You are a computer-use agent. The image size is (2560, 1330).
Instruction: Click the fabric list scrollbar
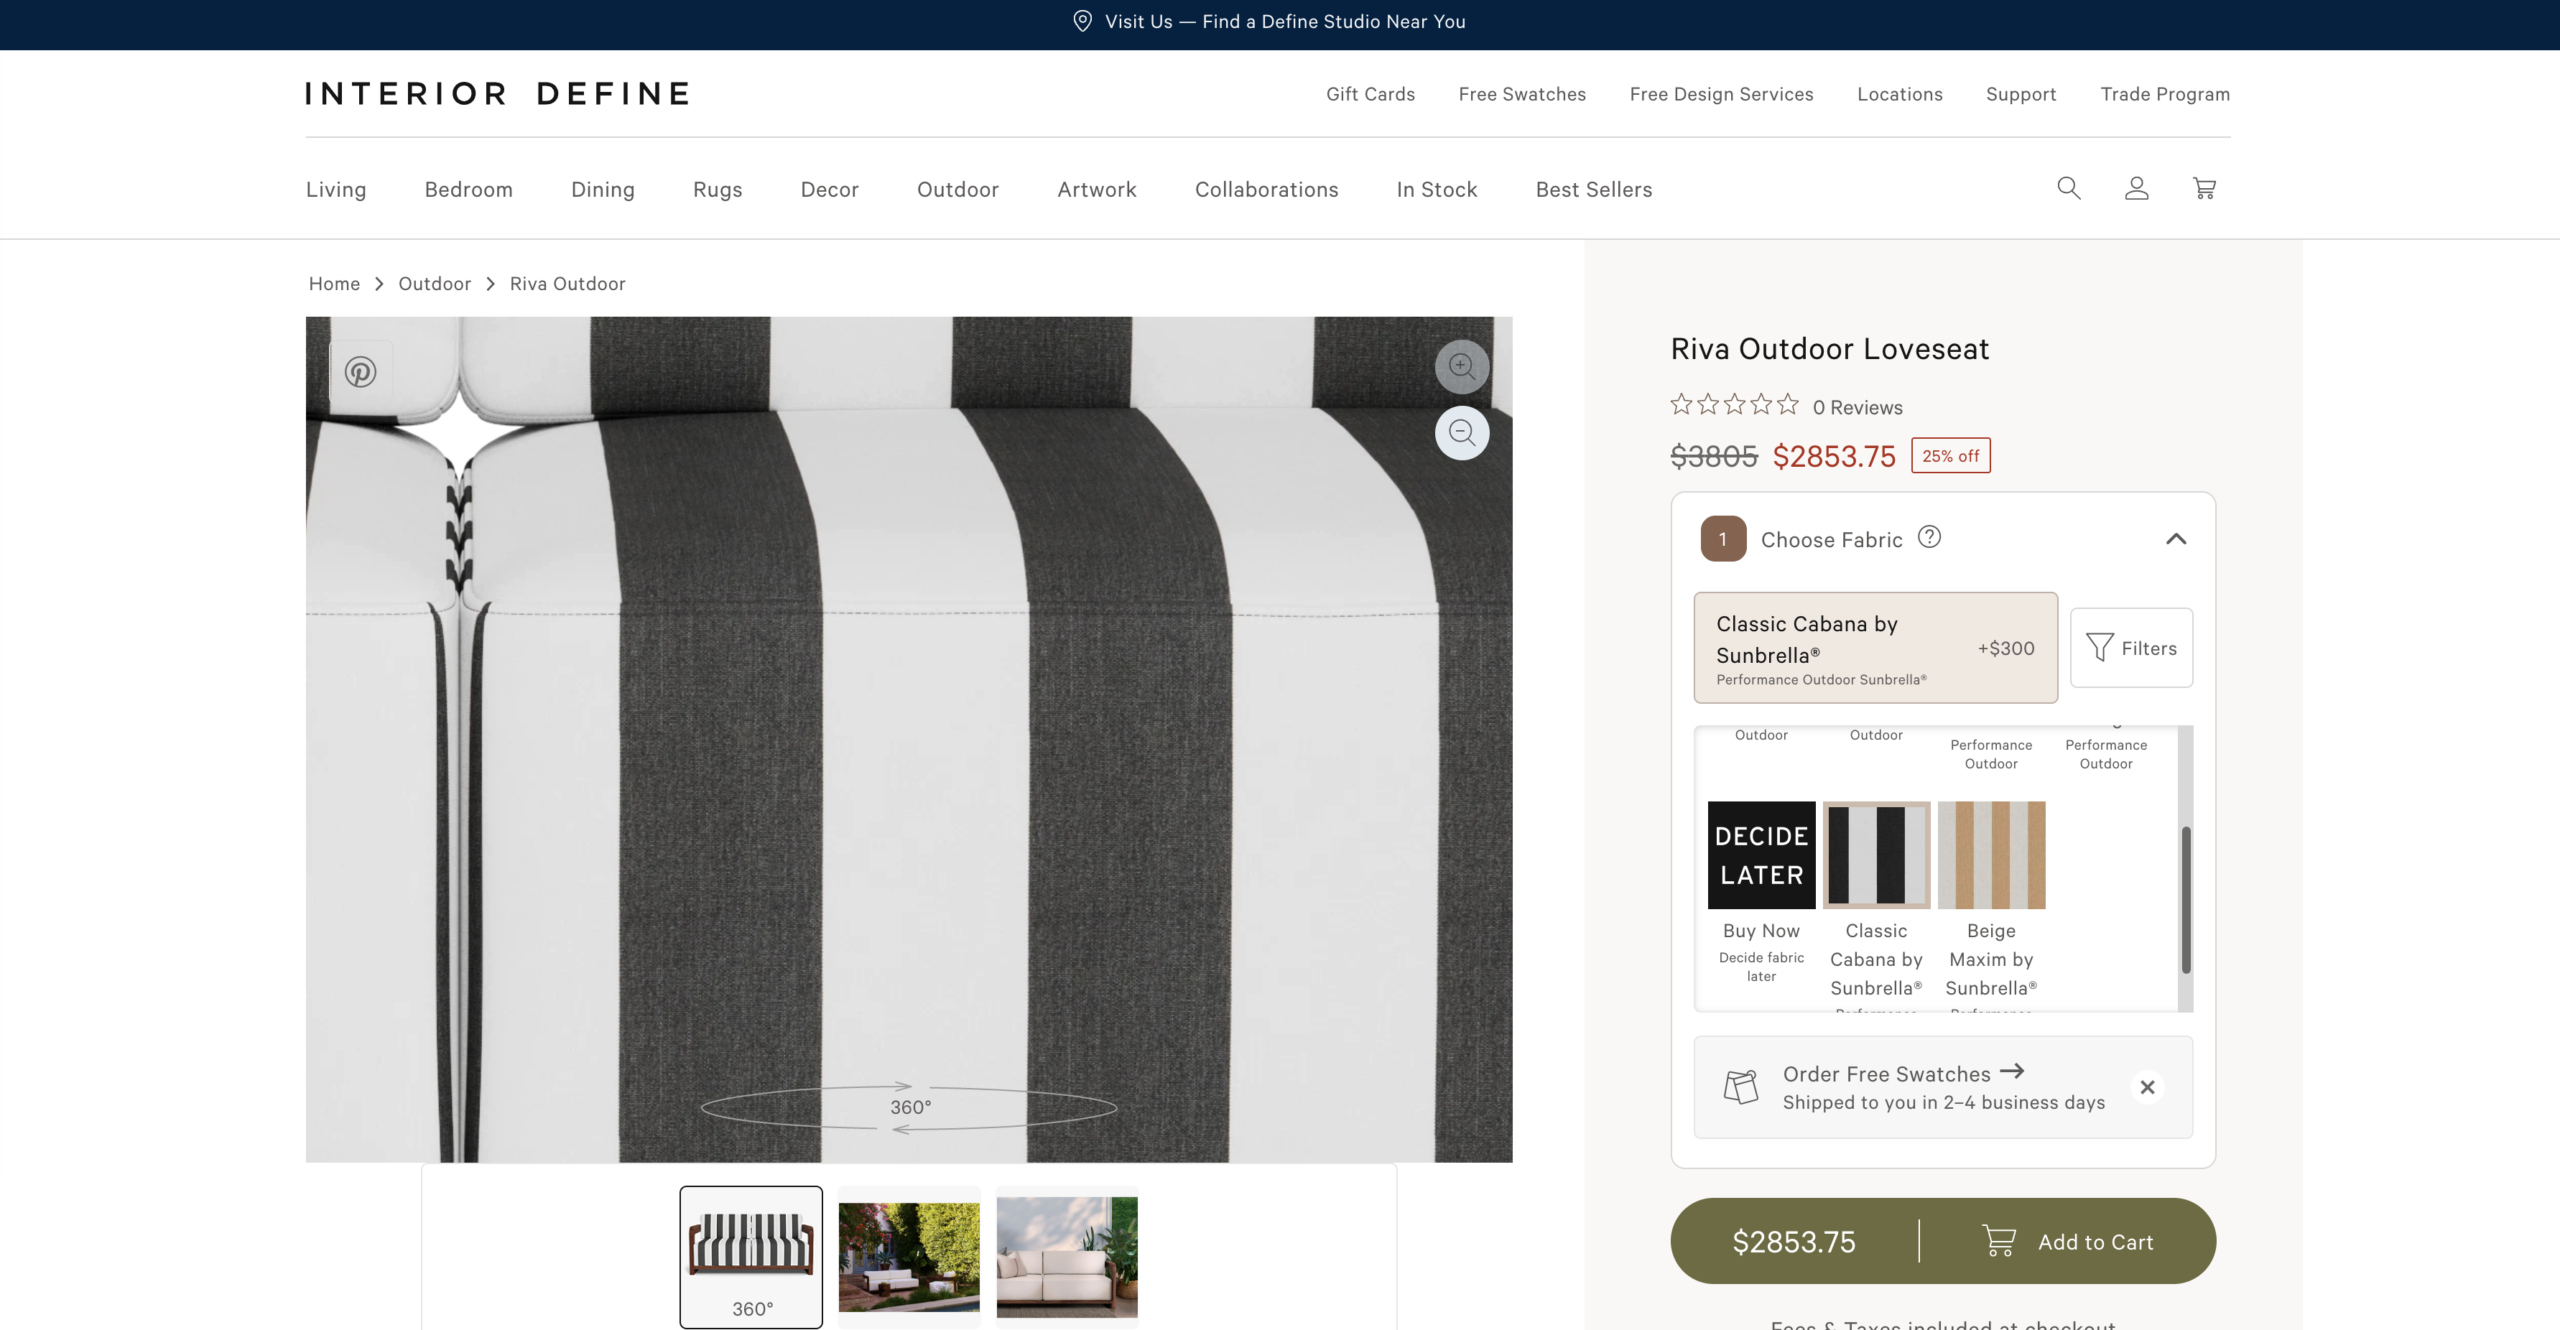pyautogui.click(x=2186, y=900)
